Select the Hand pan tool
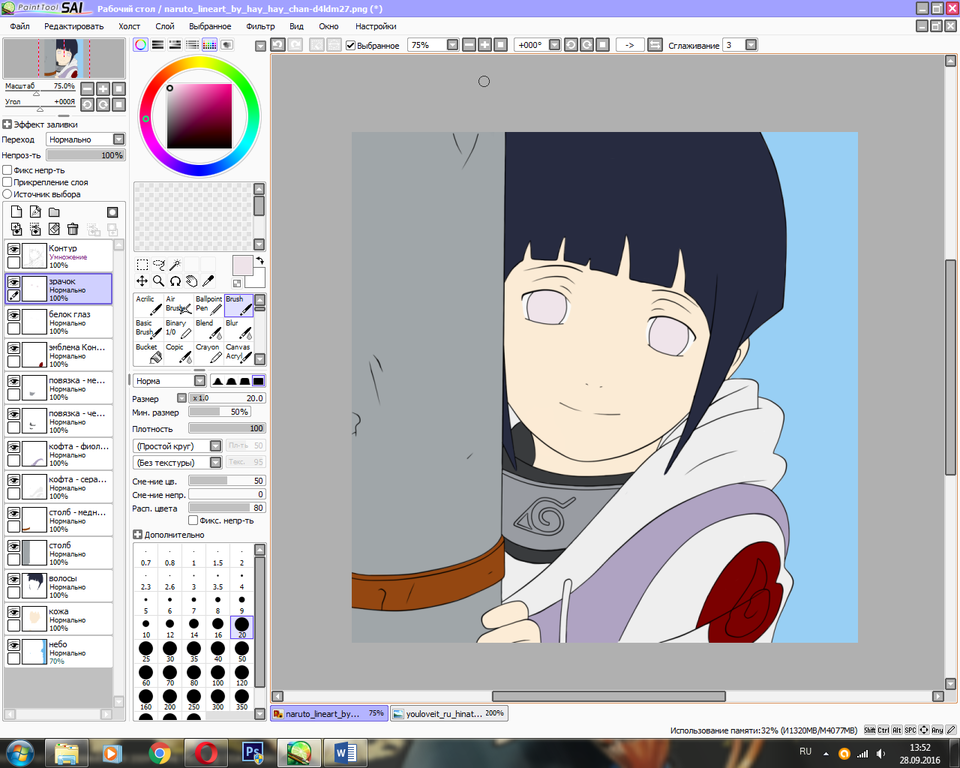The image size is (960, 768). tap(192, 281)
